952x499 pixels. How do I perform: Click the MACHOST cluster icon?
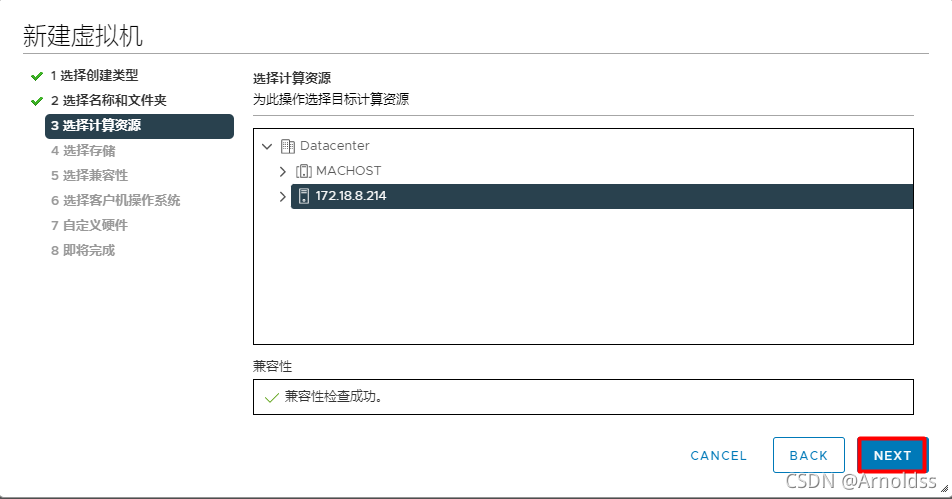[304, 171]
